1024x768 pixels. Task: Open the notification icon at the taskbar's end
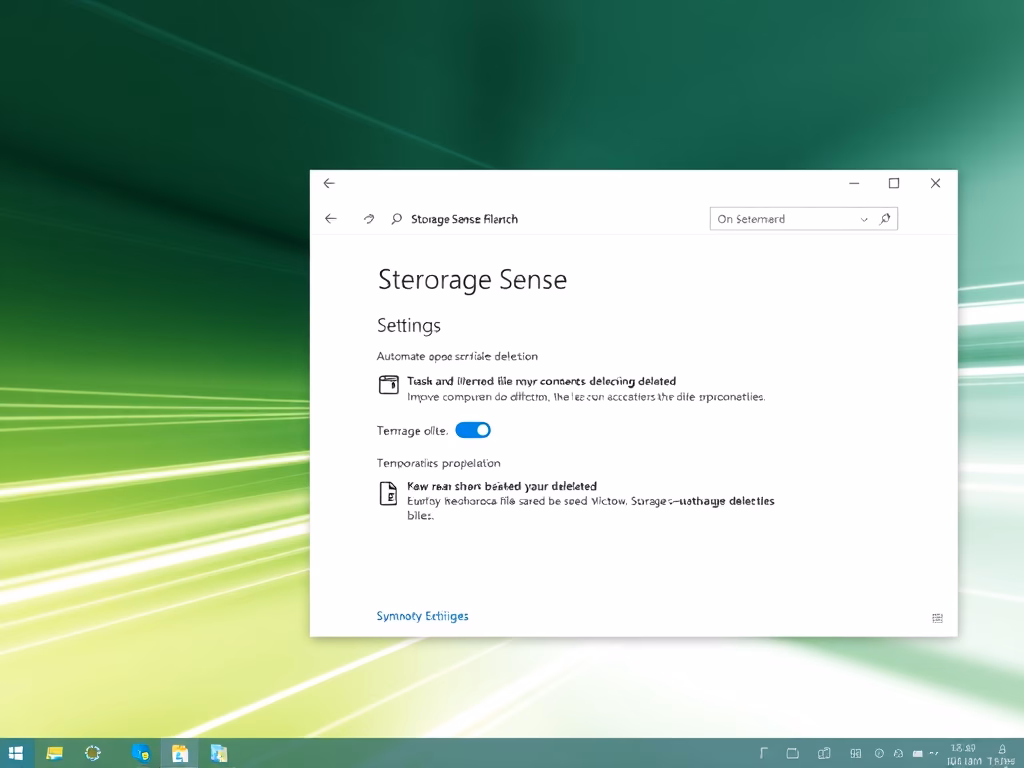pos(1002,750)
